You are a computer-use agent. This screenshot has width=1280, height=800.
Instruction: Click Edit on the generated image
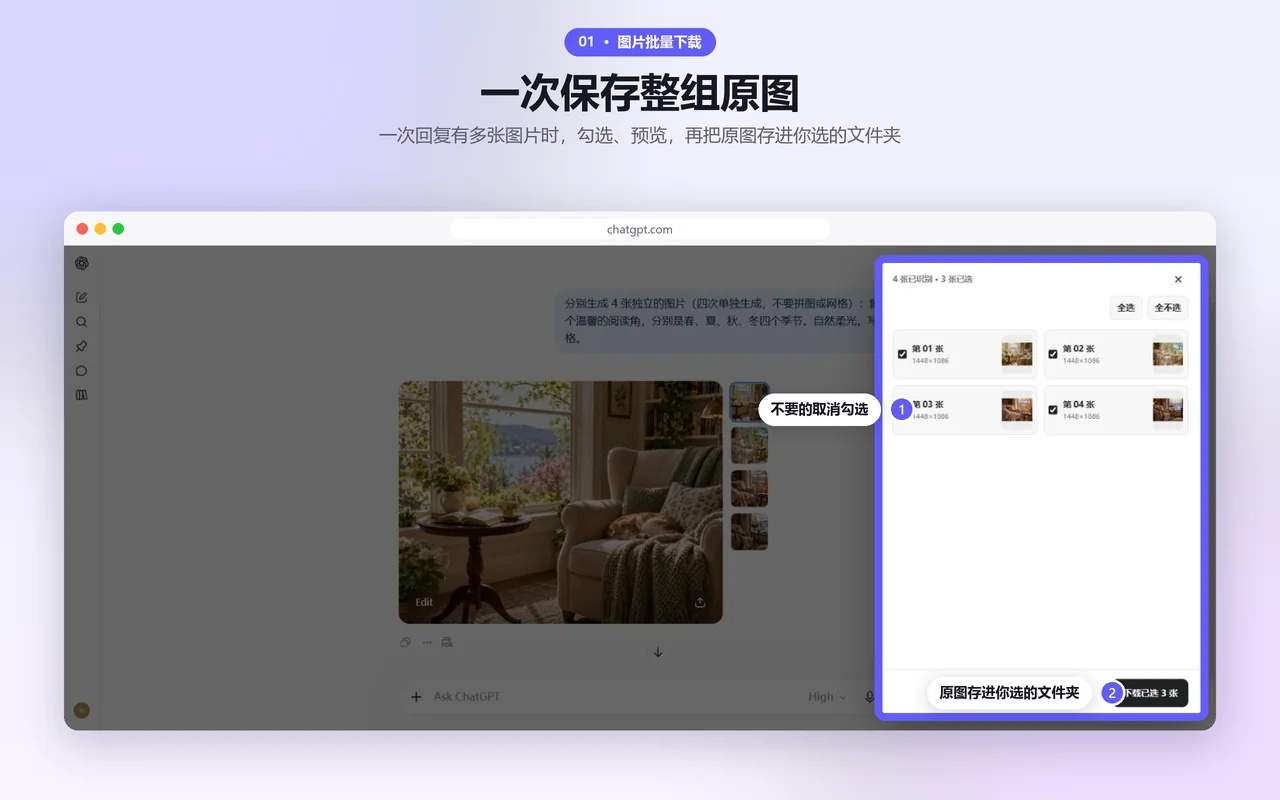coord(424,602)
